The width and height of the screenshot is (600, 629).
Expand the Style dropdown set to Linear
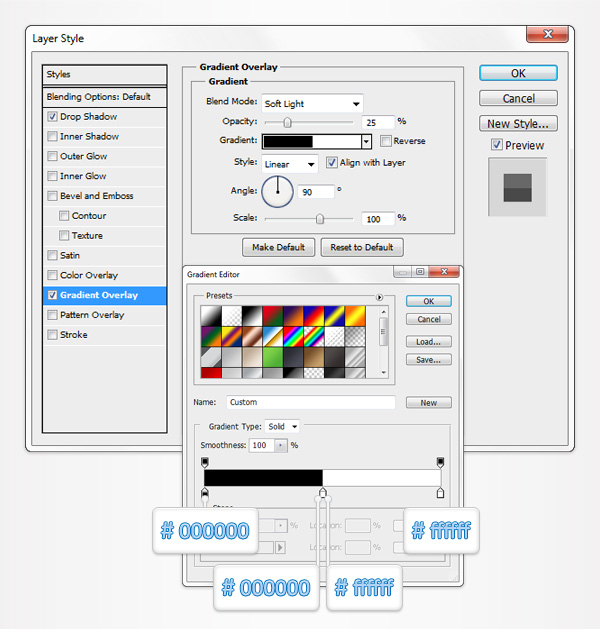(x=289, y=163)
